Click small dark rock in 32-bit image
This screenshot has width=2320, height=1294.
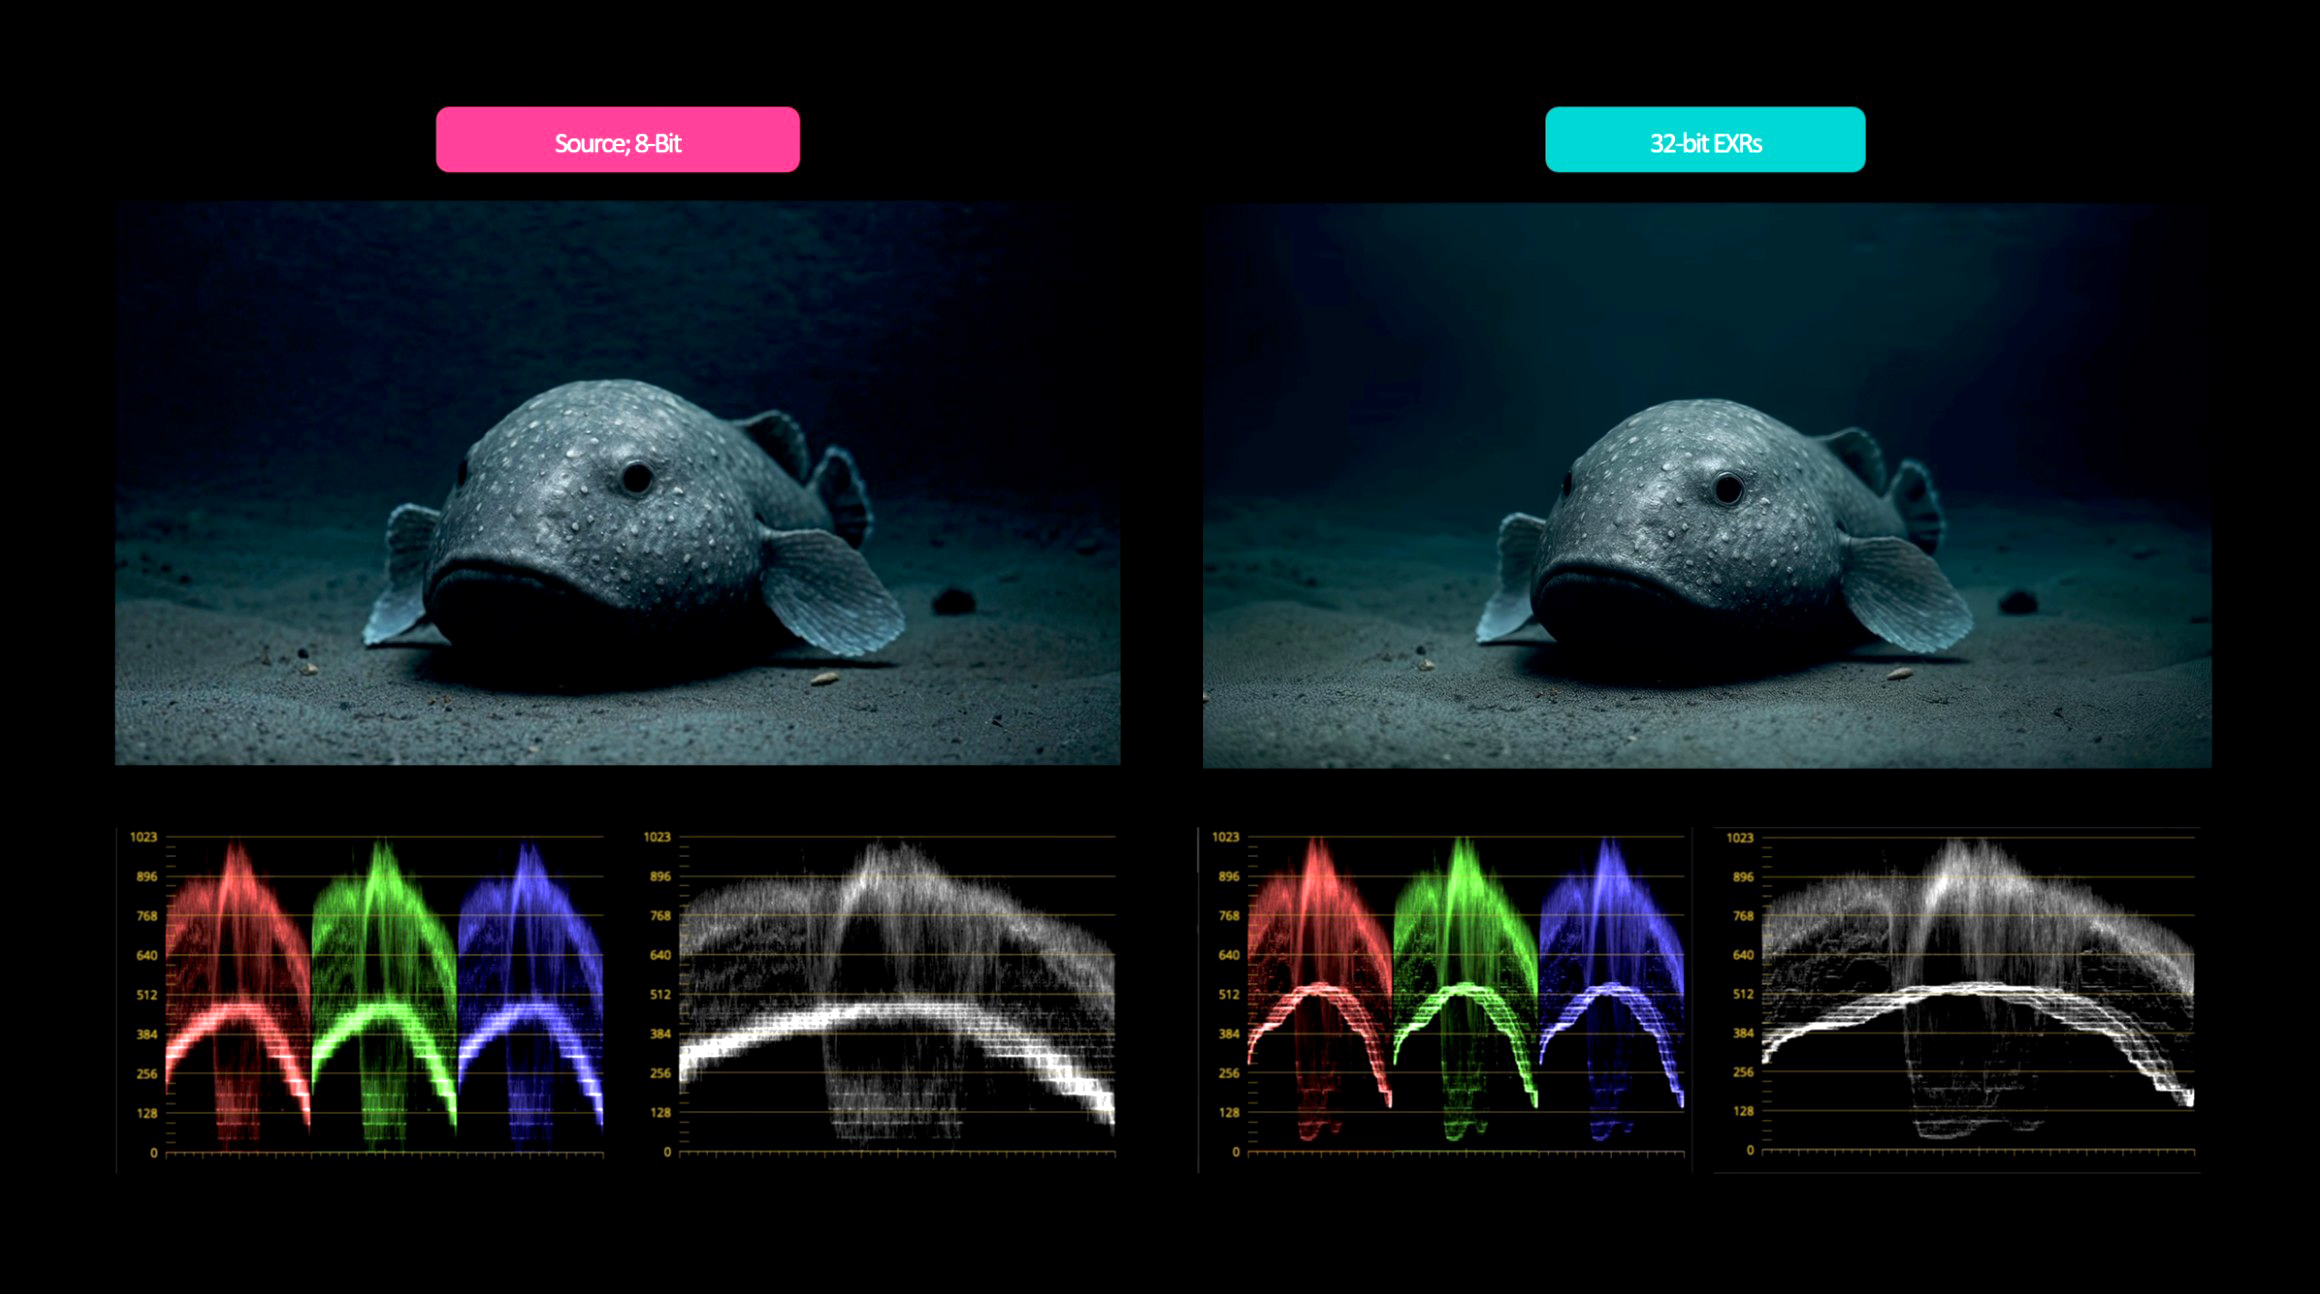pyautogui.click(x=2017, y=602)
